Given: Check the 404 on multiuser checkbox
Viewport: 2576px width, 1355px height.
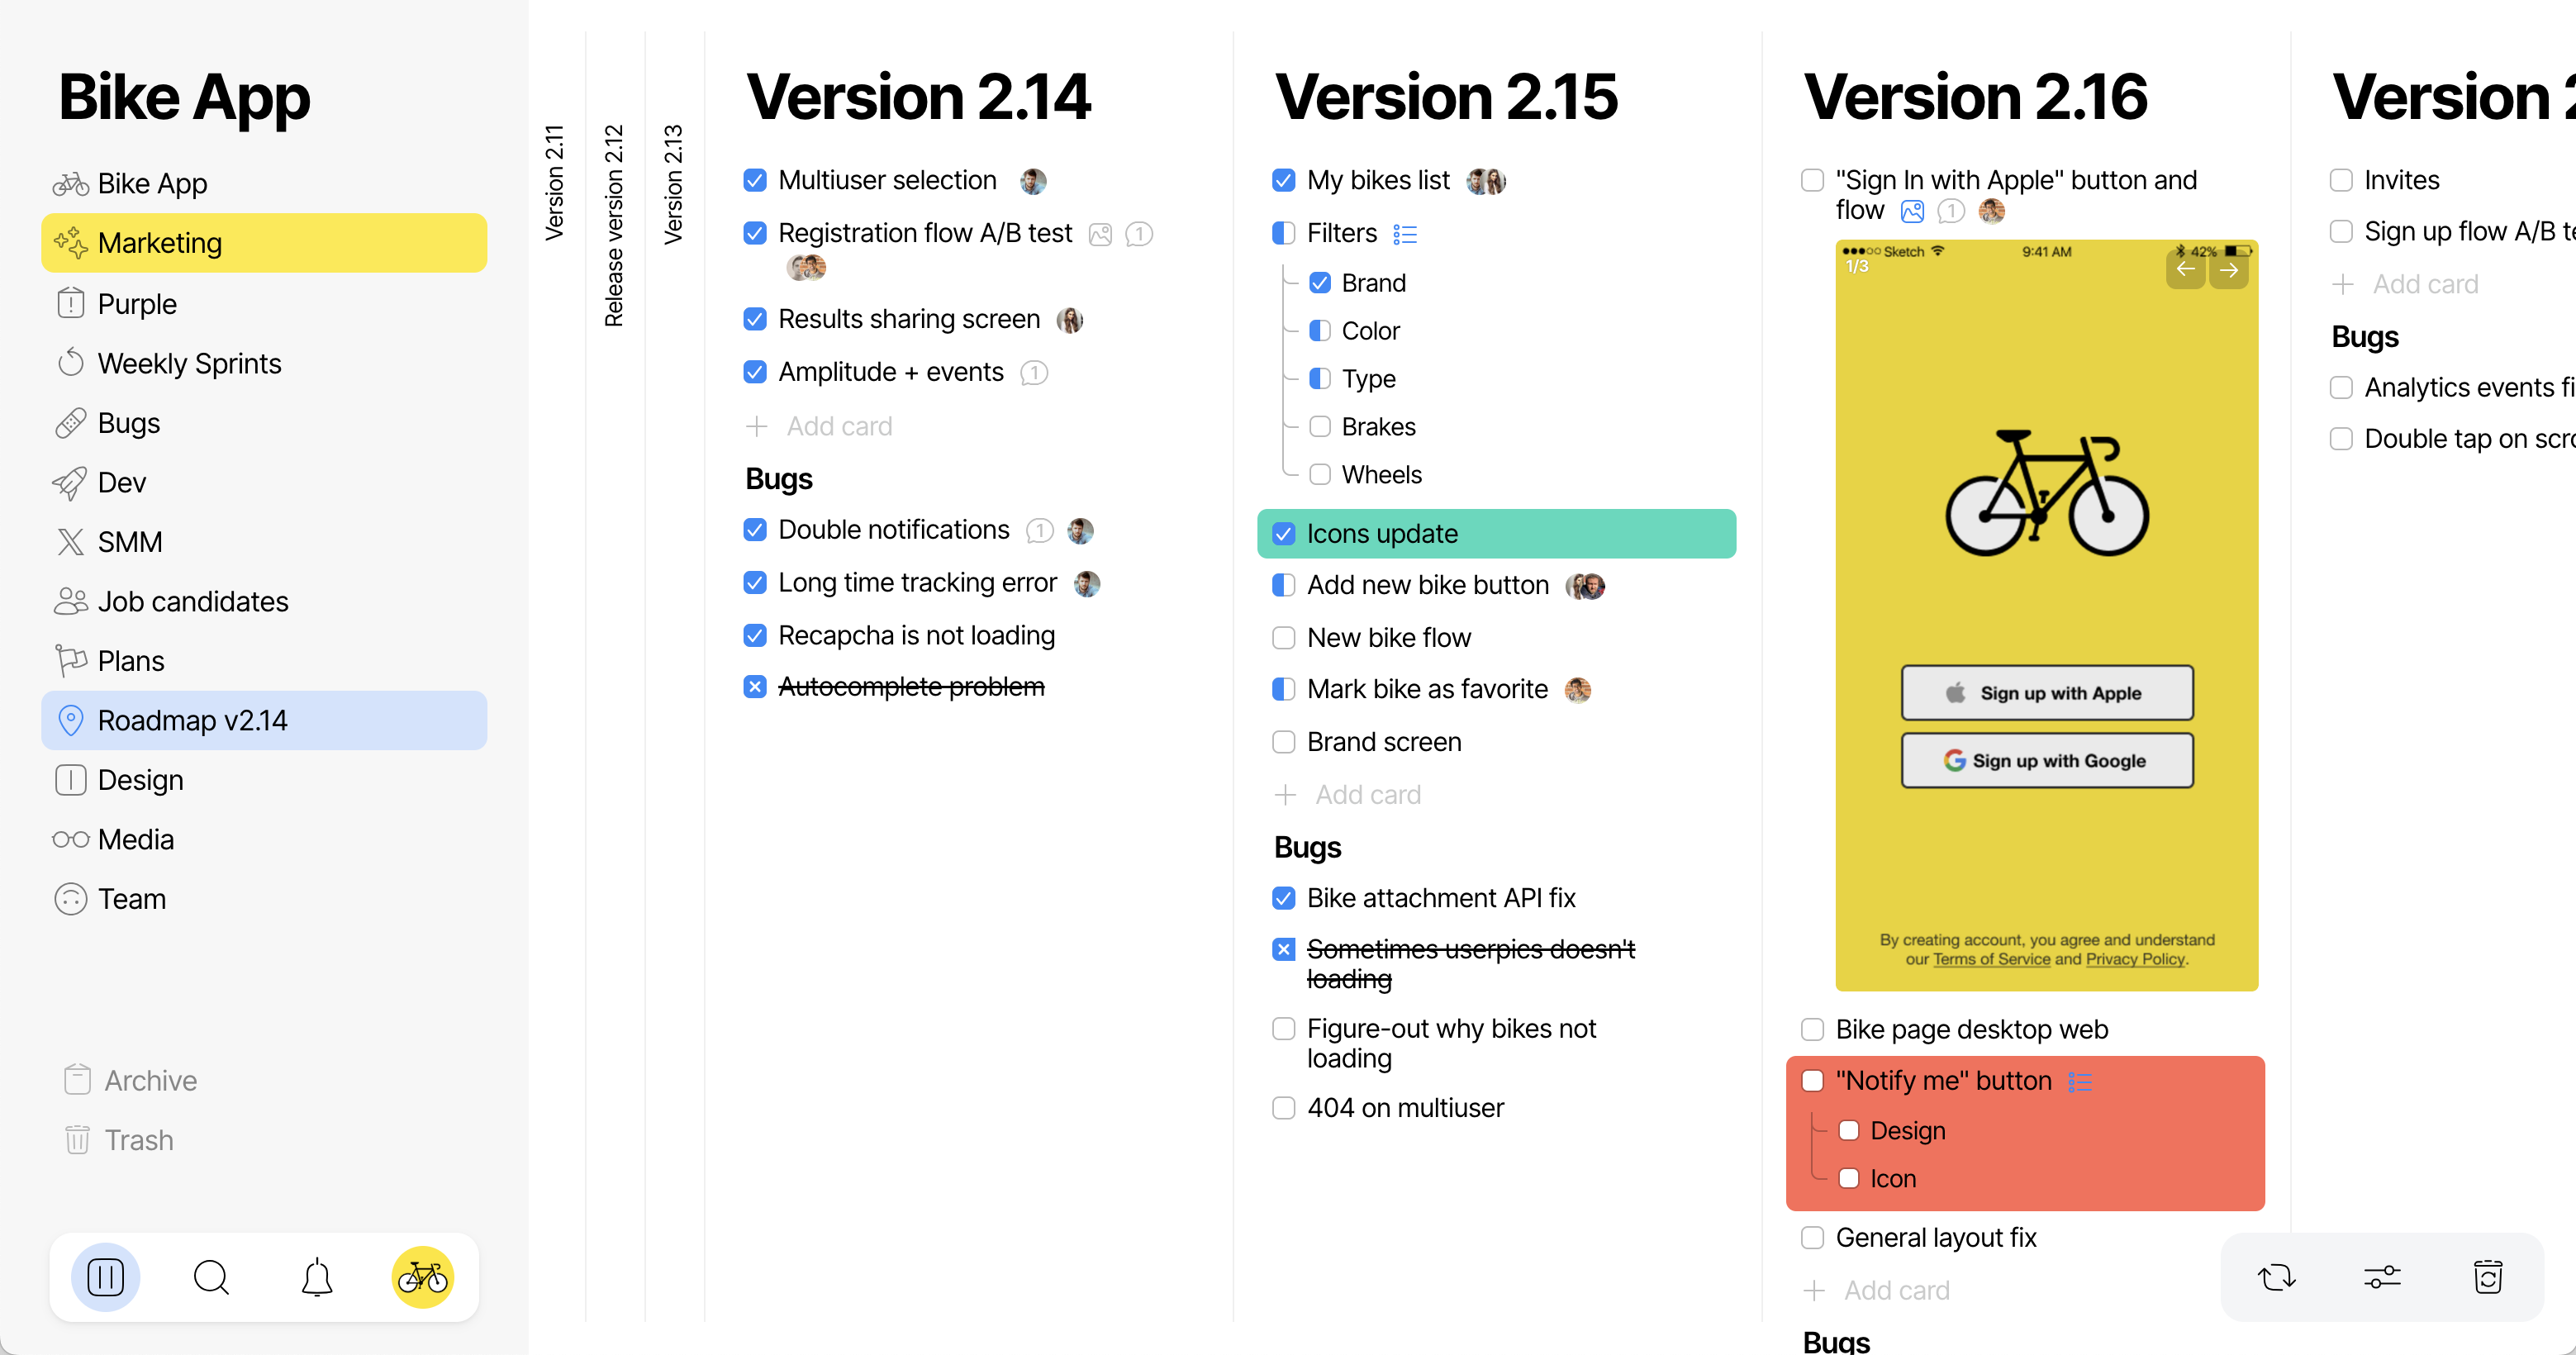Looking at the screenshot, I should click(1285, 1108).
